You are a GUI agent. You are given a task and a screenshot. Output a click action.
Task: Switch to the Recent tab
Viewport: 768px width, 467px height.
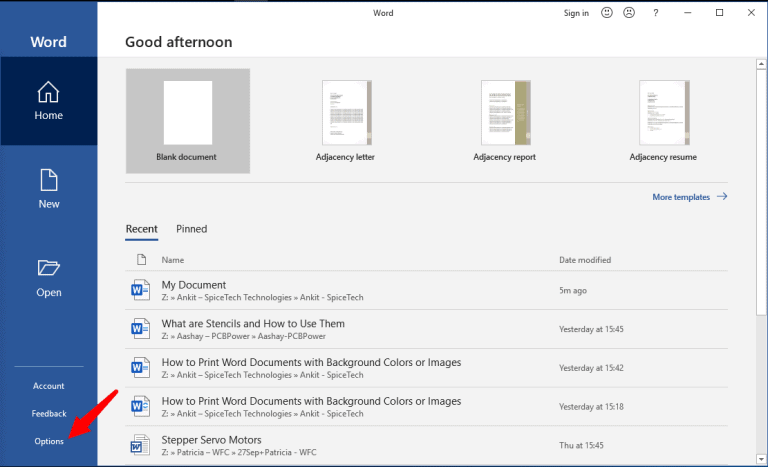(142, 229)
